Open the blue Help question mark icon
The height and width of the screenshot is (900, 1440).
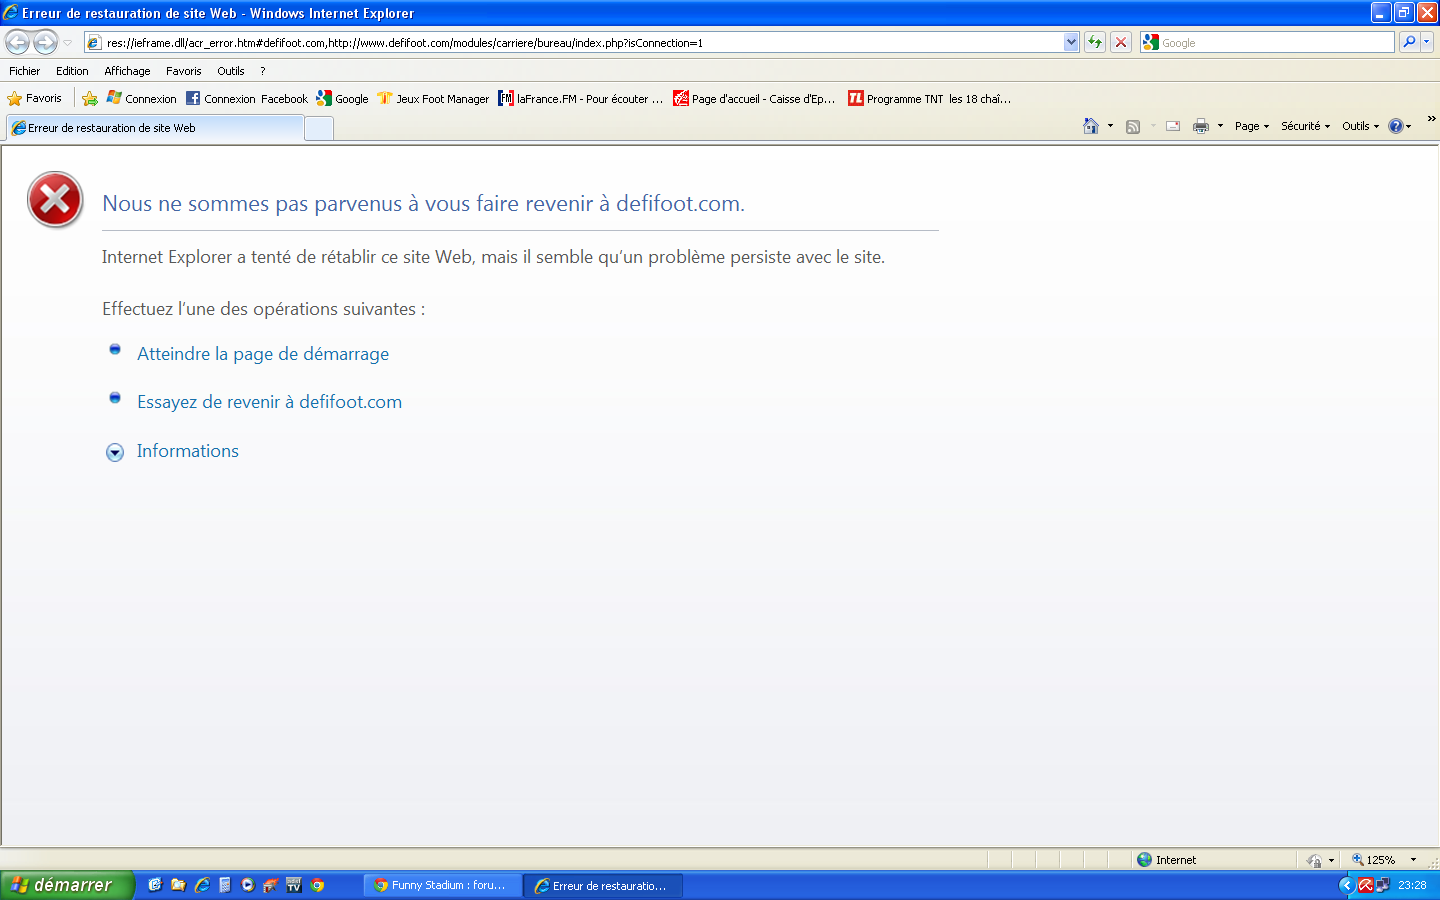click(1396, 126)
